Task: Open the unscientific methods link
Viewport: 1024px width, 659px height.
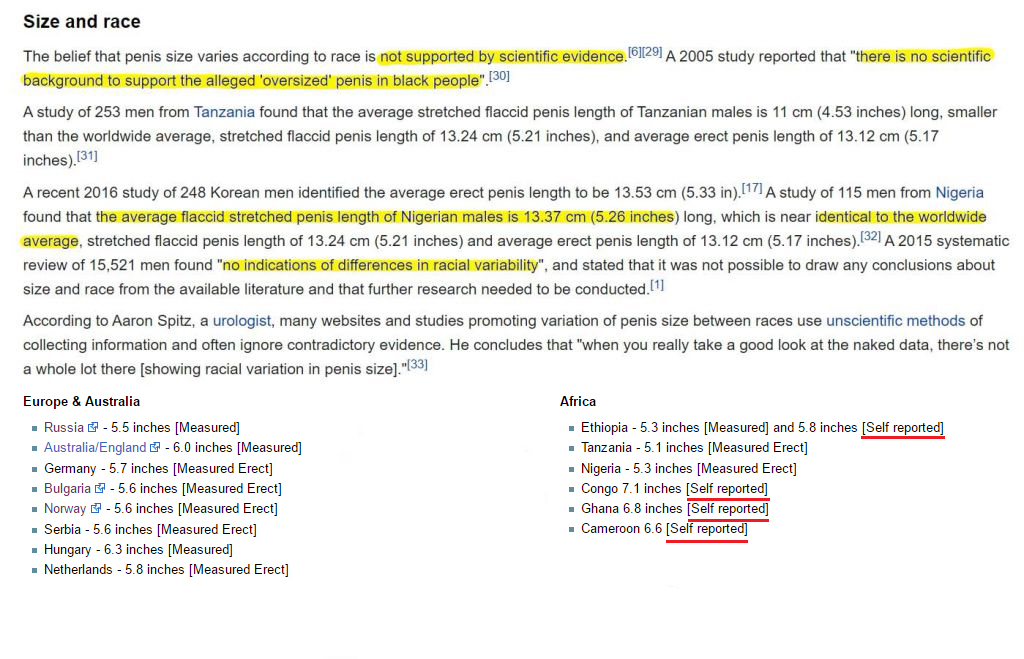Action: point(895,321)
